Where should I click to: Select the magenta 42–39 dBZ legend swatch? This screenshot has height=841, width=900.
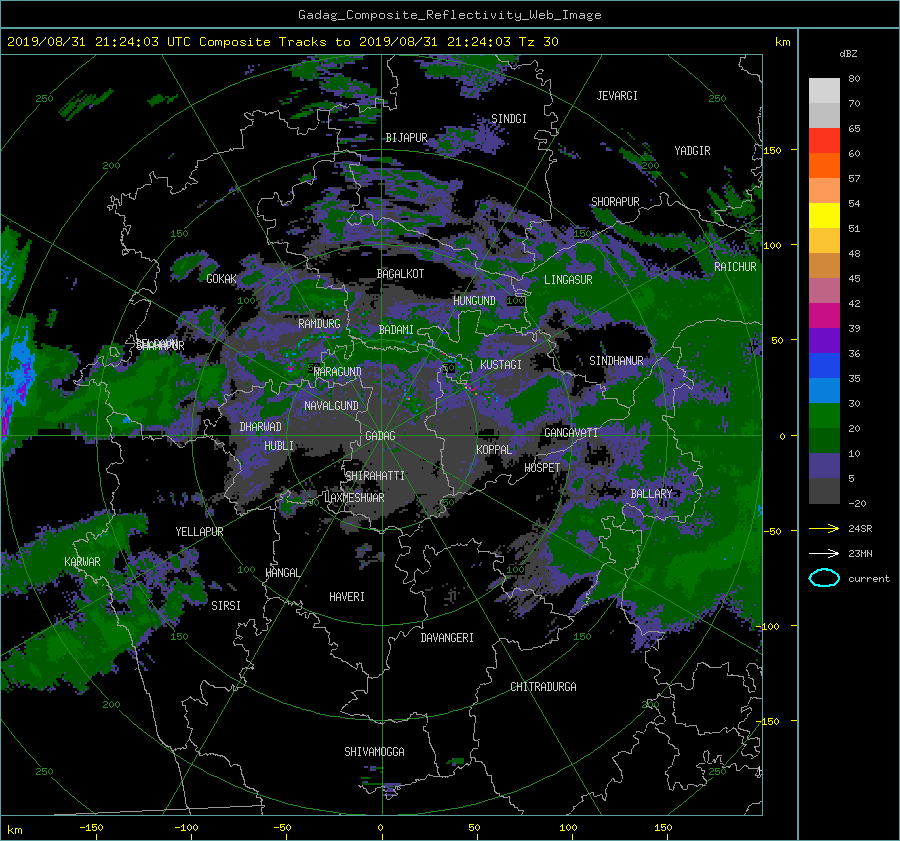pyautogui.click(x=824, y=316)
